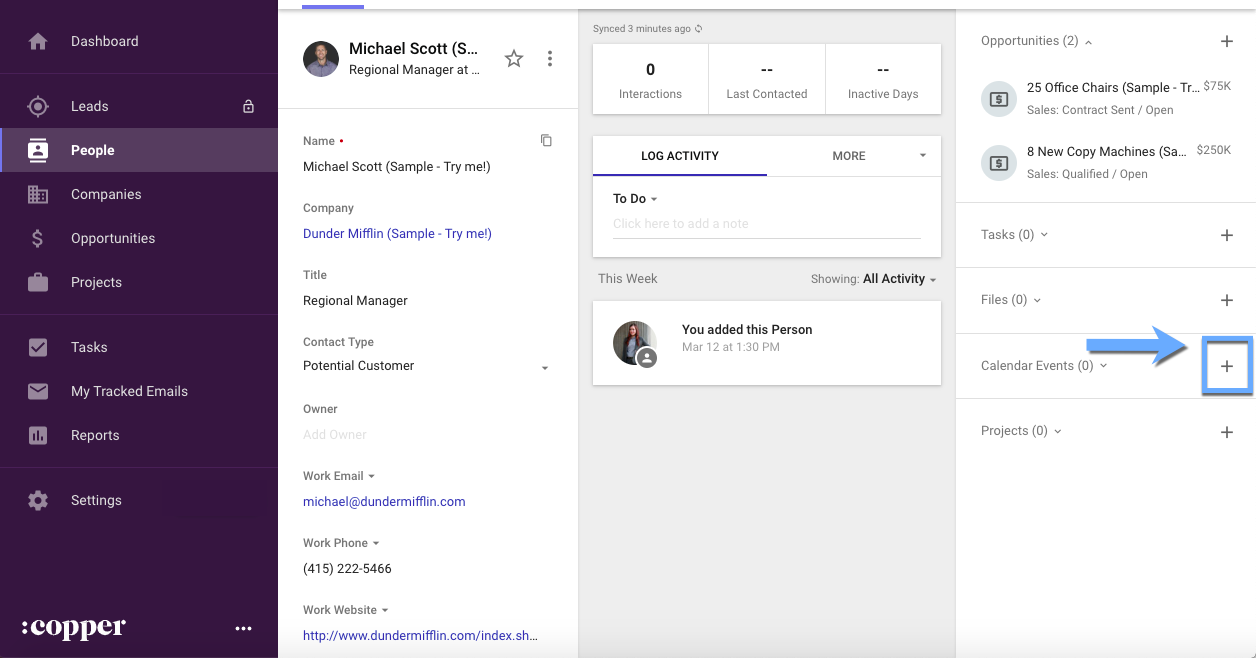Open the three-dot contact options menu
The height and width of the screenshot is (658, 1256).
pyautogui.click(x=550, y=59)
